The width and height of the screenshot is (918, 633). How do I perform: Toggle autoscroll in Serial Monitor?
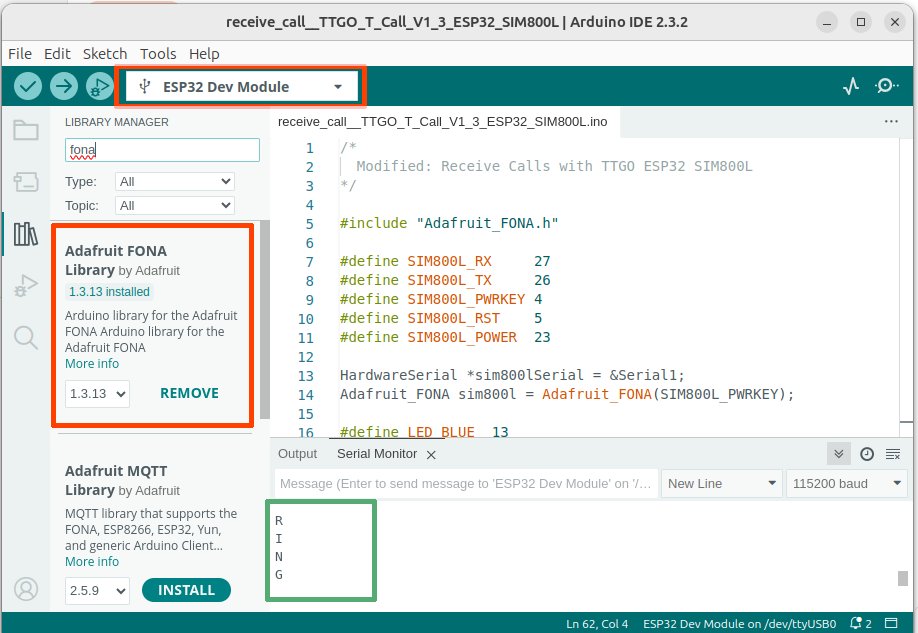click(x=839, y=454)
